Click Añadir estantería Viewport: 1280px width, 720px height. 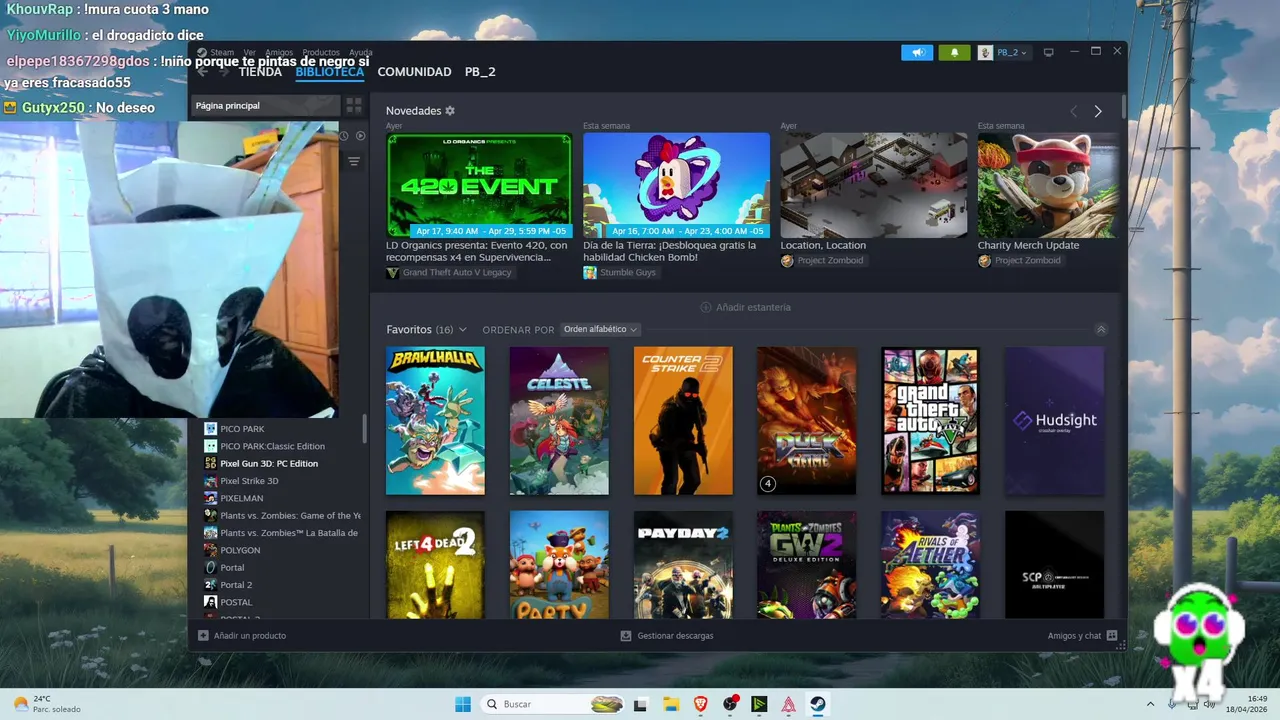tap(746, 307)
